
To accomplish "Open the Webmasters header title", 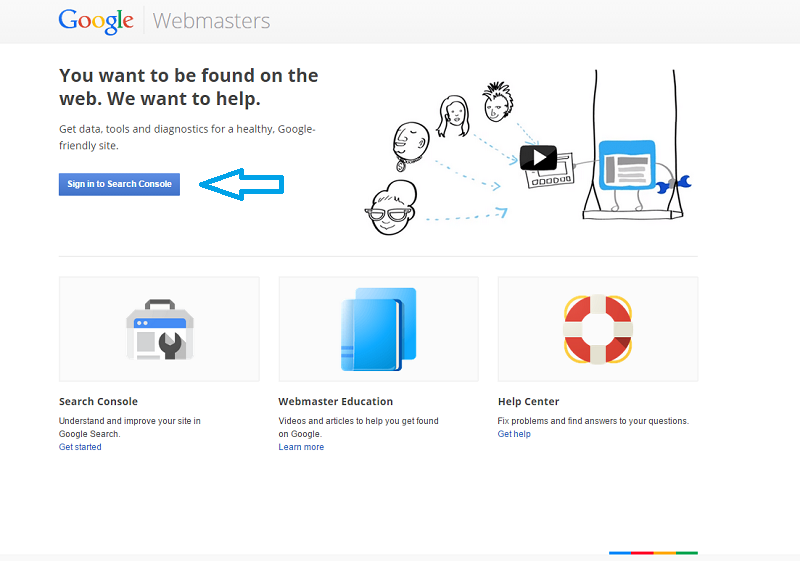I will pyautogui.click(x=211, y=21).
